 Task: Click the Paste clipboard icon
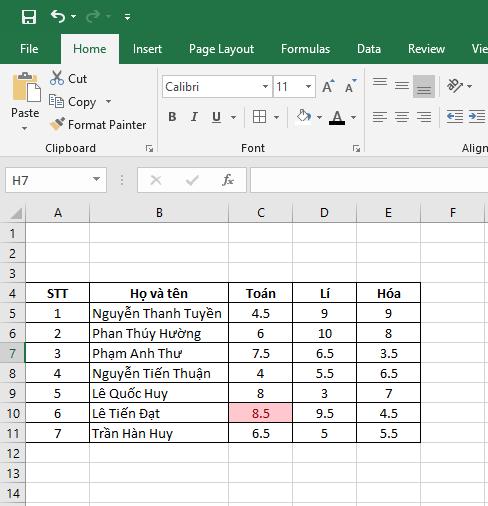point(26,87)
